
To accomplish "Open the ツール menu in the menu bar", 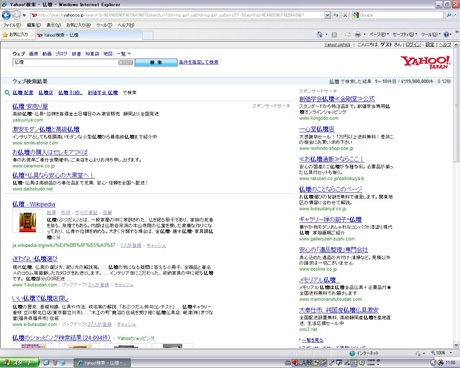I will [x=104, y=25].
